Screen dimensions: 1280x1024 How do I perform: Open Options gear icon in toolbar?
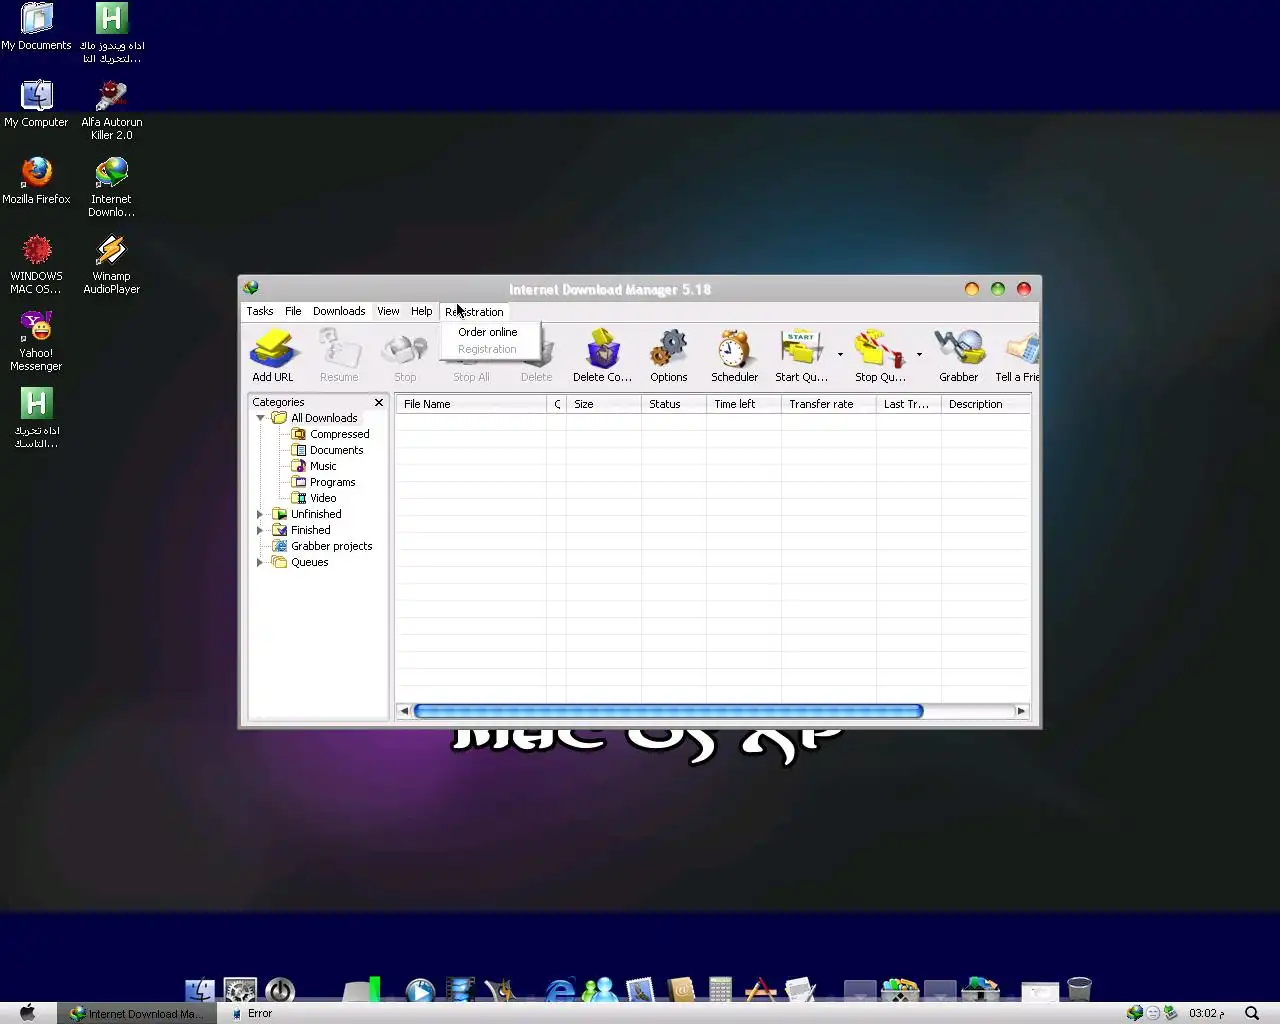[x=669, y=356]
